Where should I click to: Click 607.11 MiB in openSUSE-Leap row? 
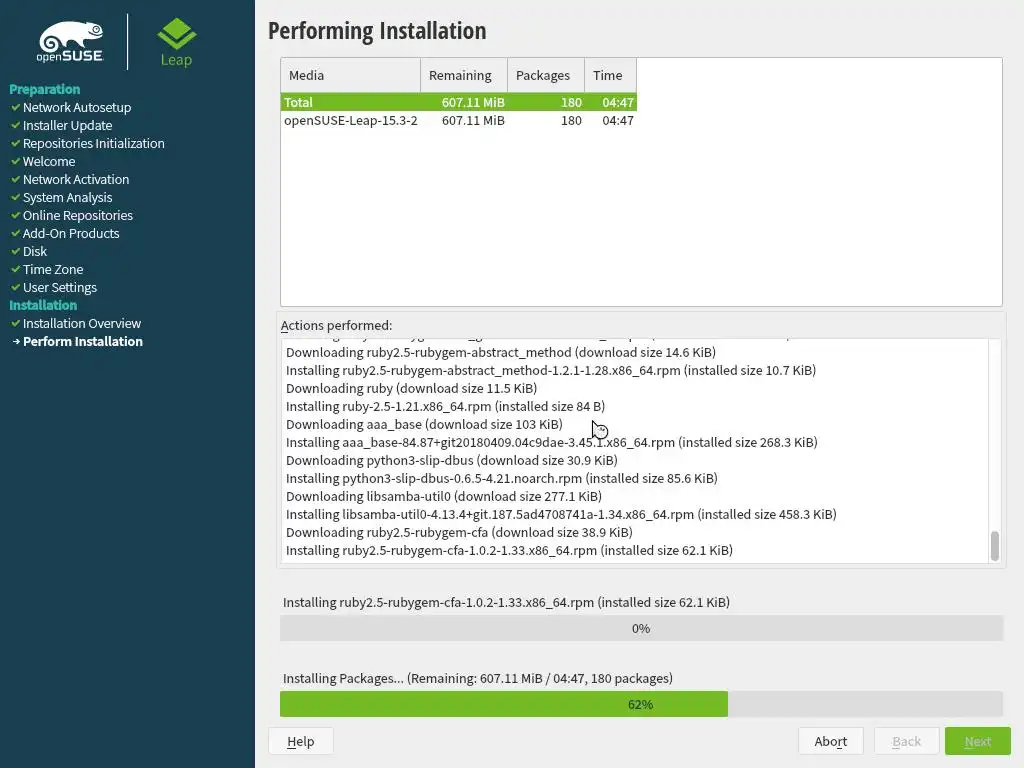click(473, 120)
